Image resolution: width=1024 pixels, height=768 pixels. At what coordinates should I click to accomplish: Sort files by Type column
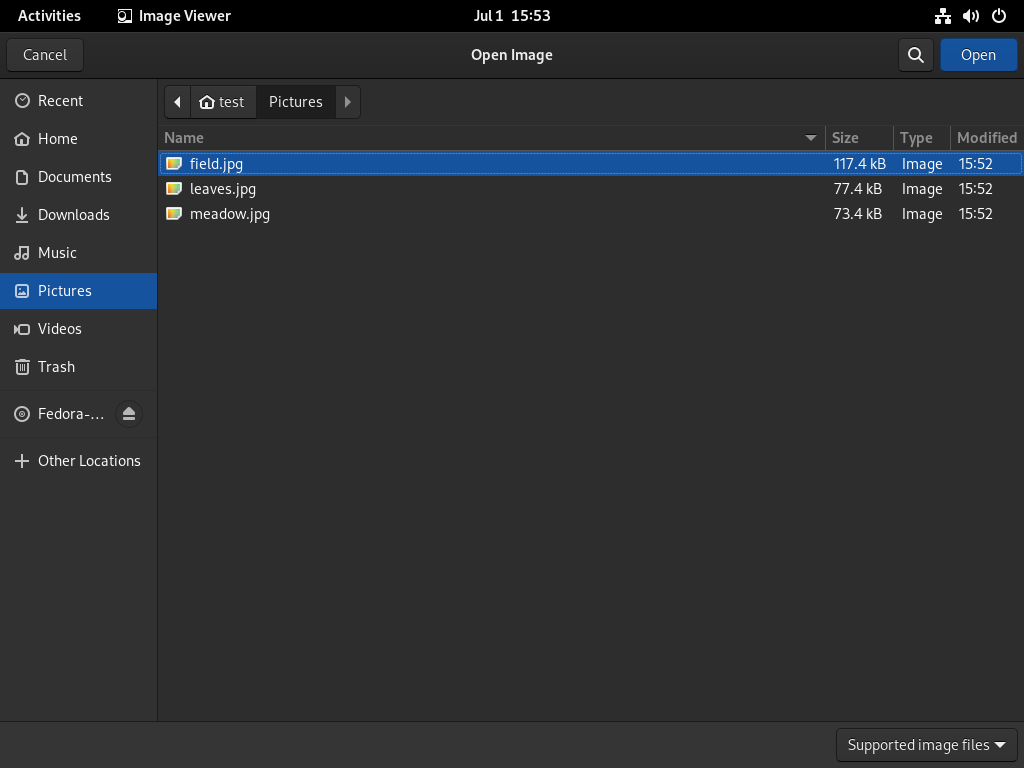921,138
